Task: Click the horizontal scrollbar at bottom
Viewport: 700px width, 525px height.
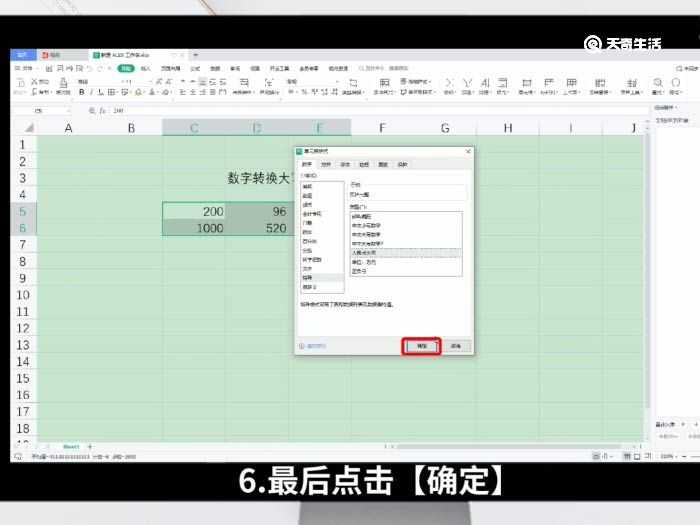Action: pos(509,446)
